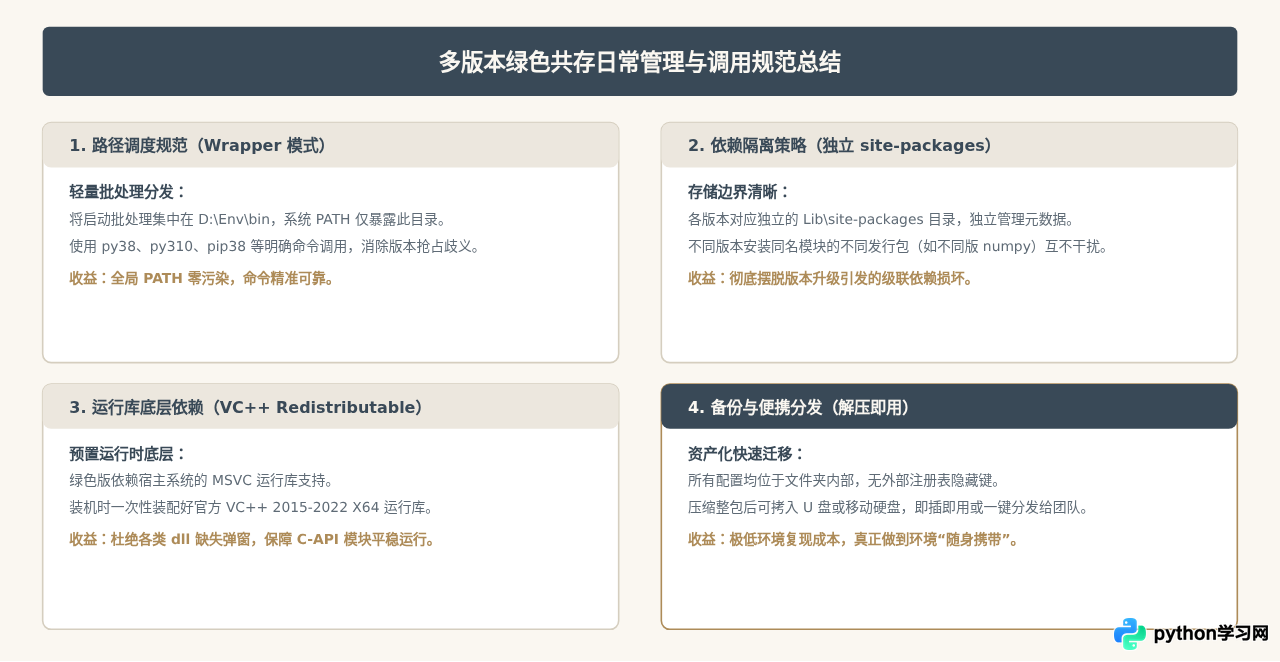Select the heading 4. 备份与便携分发（解压即用）
This screenshot has width=1280, height=662.
(802, 408)
